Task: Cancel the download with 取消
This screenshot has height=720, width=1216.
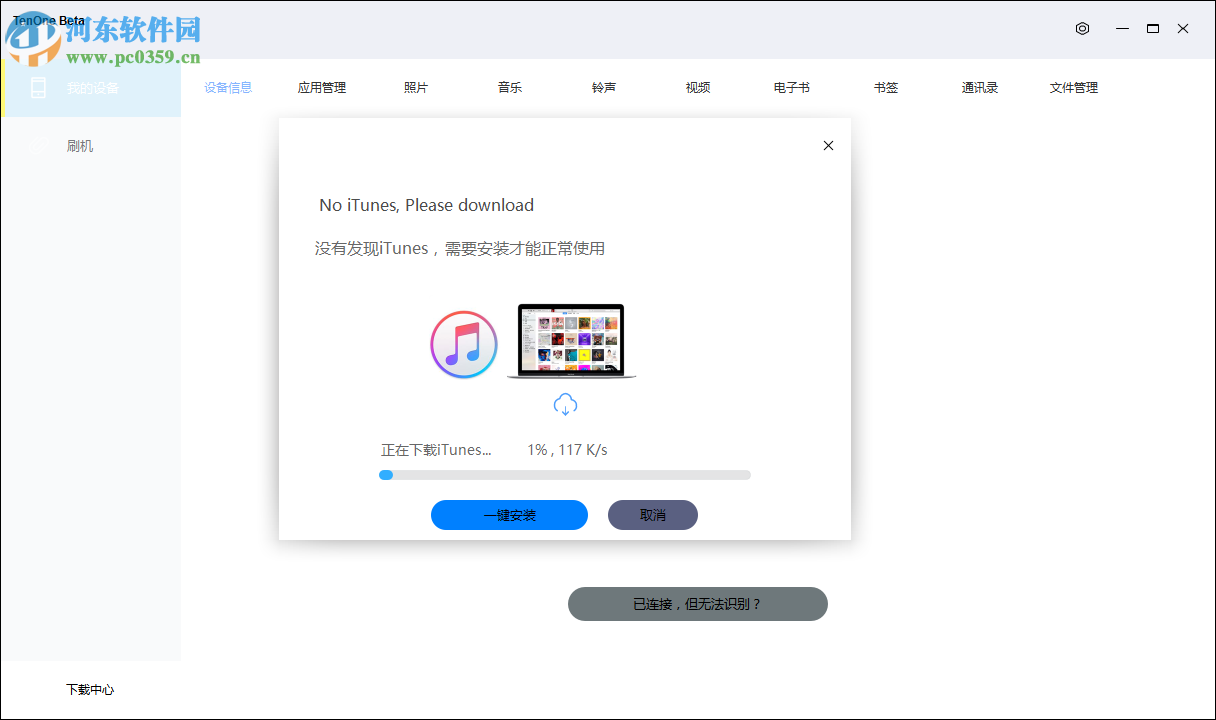Action: 652,515
